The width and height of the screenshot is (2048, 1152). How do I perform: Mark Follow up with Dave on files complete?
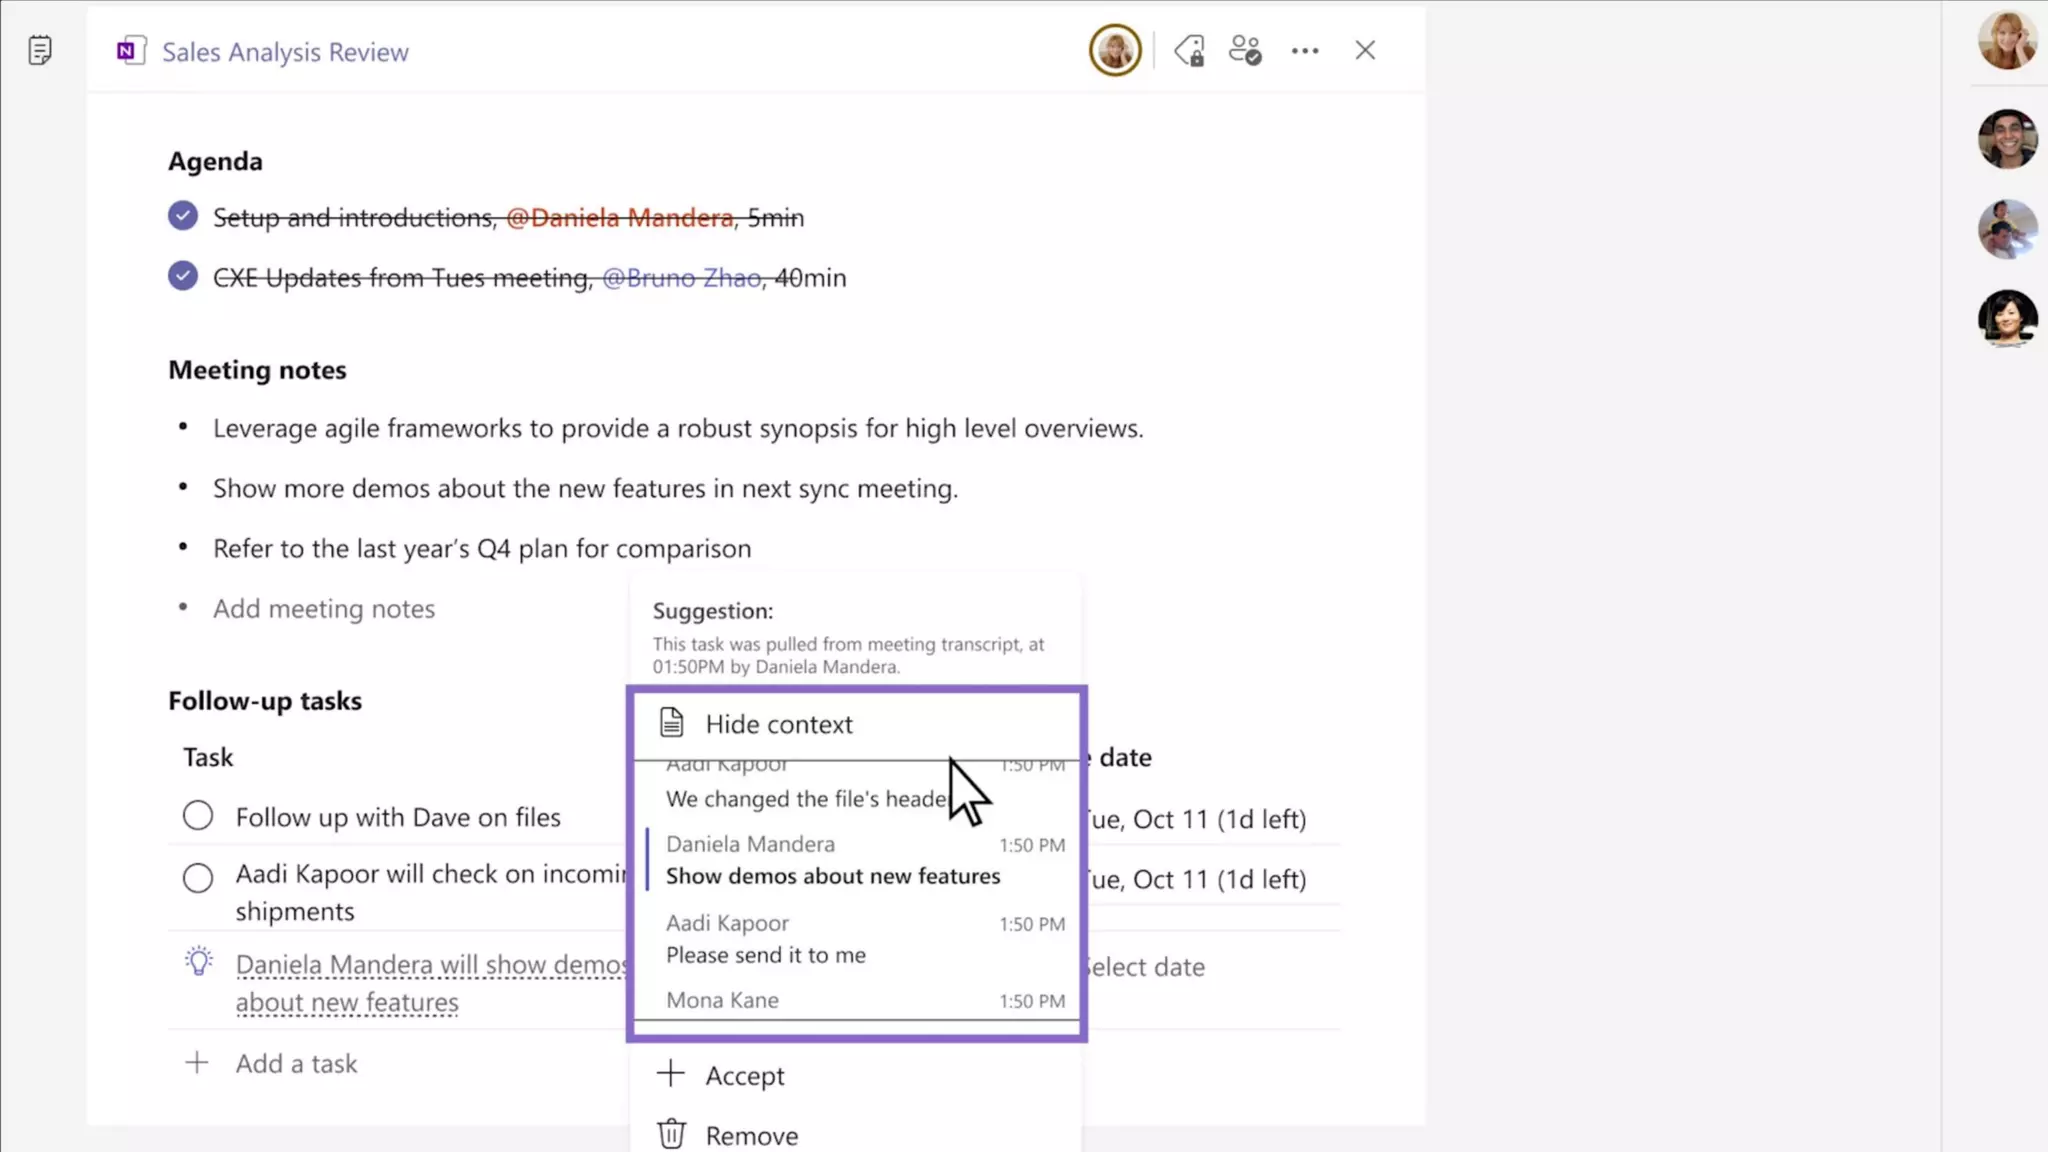tap(198, 816)
